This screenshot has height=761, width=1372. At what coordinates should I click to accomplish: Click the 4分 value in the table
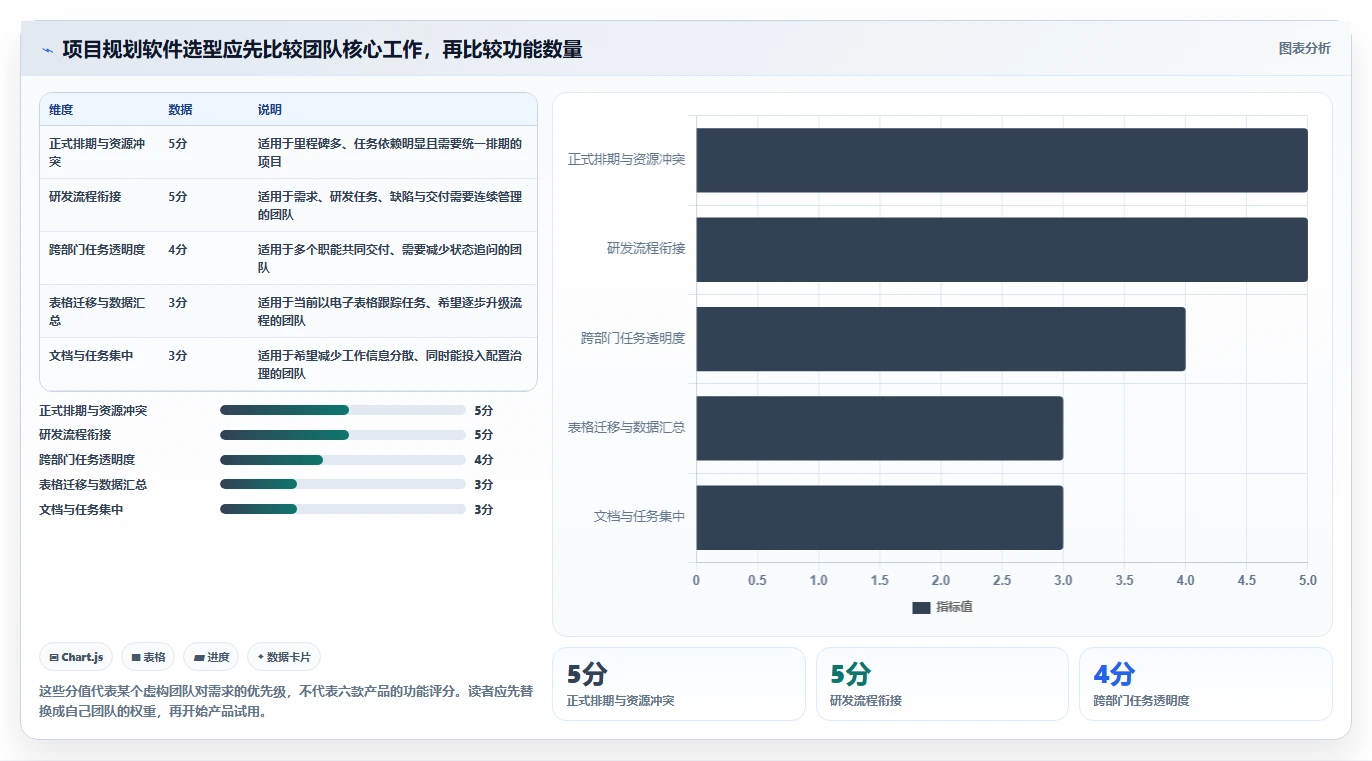coord(178,250)
